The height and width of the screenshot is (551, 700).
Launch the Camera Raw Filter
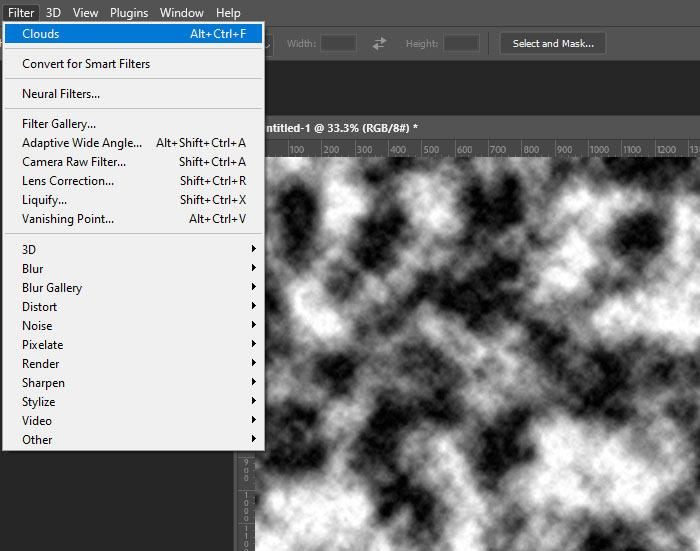coord(74,162)
